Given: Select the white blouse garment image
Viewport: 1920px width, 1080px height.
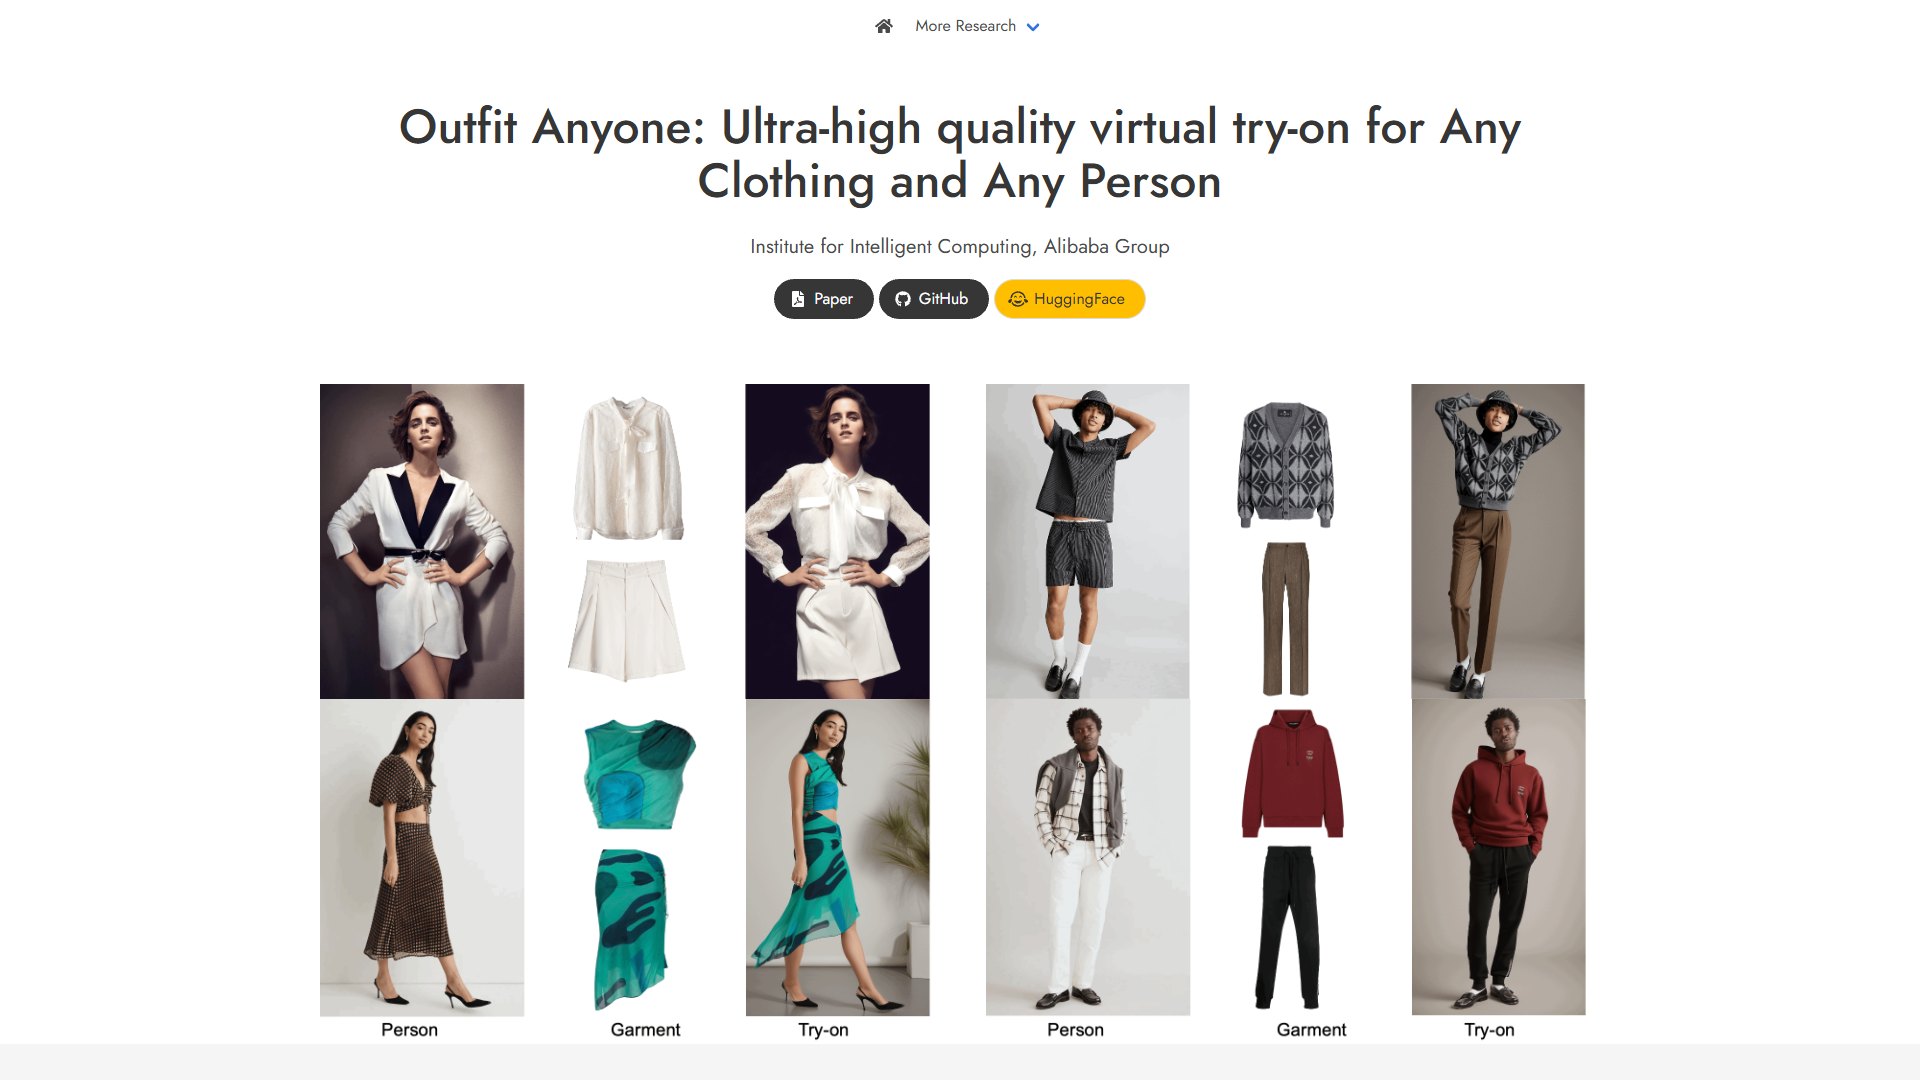Looking at the screenshot, I should click(x=629, y=468).
